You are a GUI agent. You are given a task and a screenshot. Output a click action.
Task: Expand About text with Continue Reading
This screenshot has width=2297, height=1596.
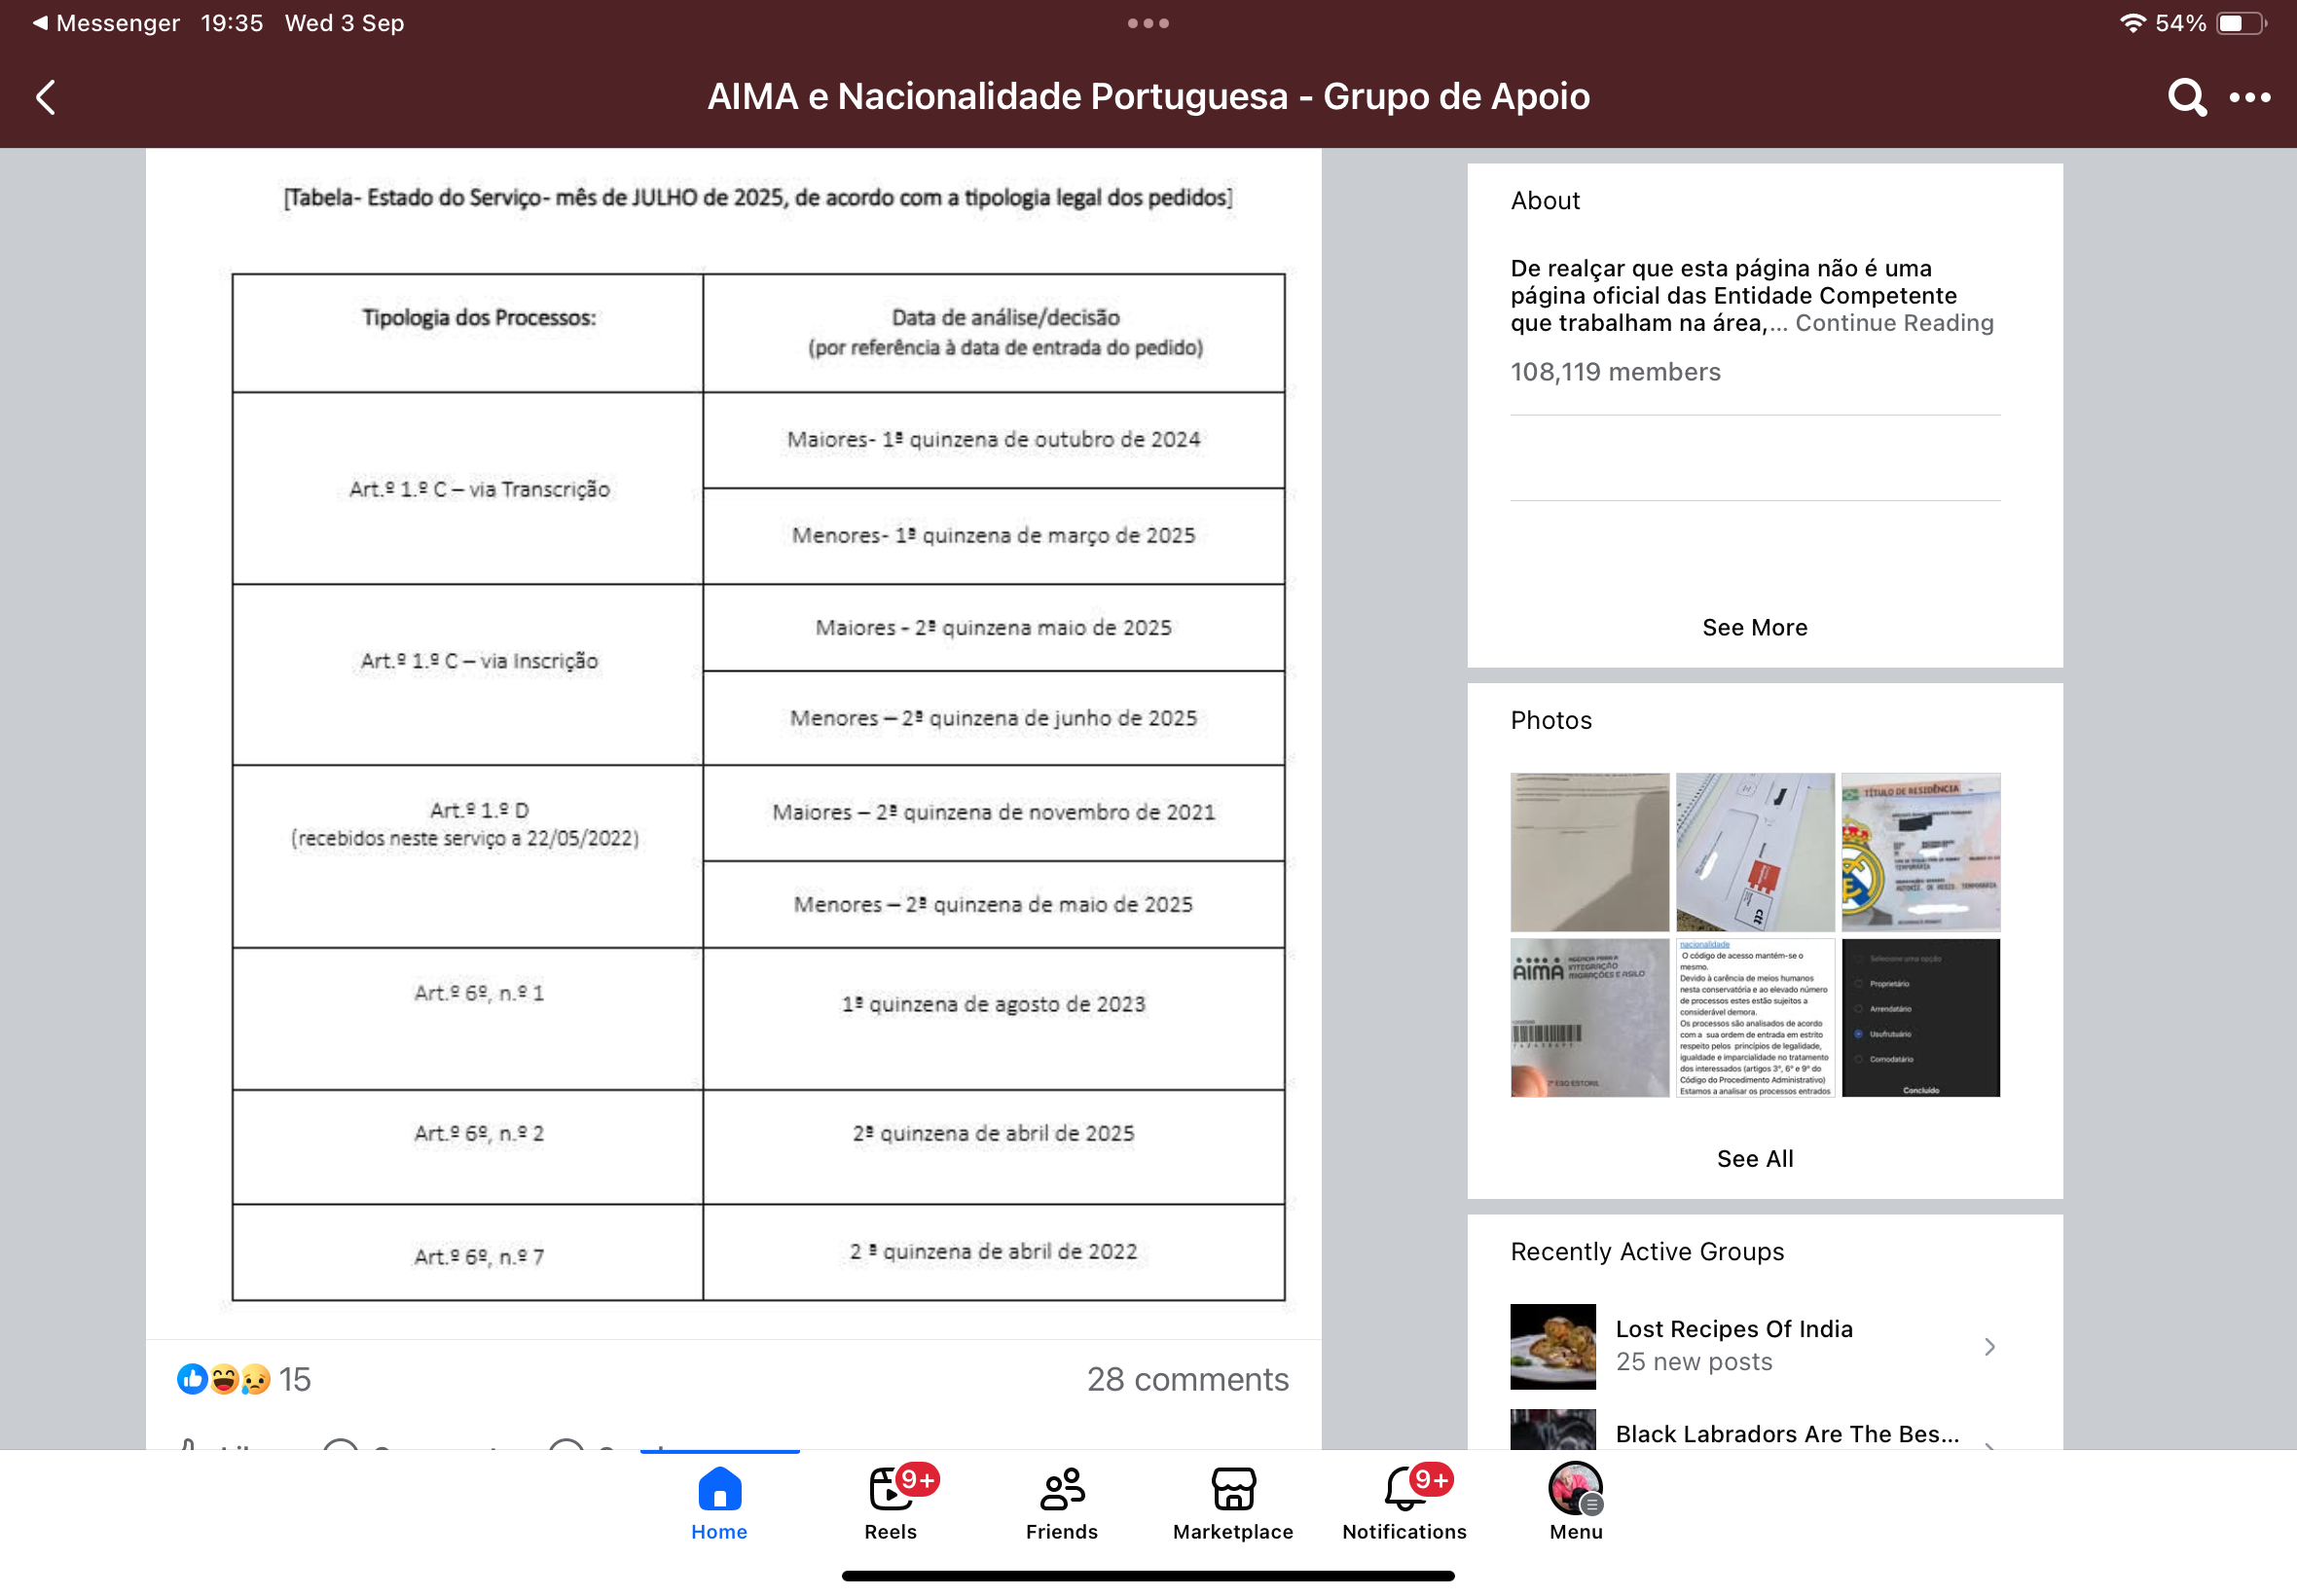pos(1893,323)
